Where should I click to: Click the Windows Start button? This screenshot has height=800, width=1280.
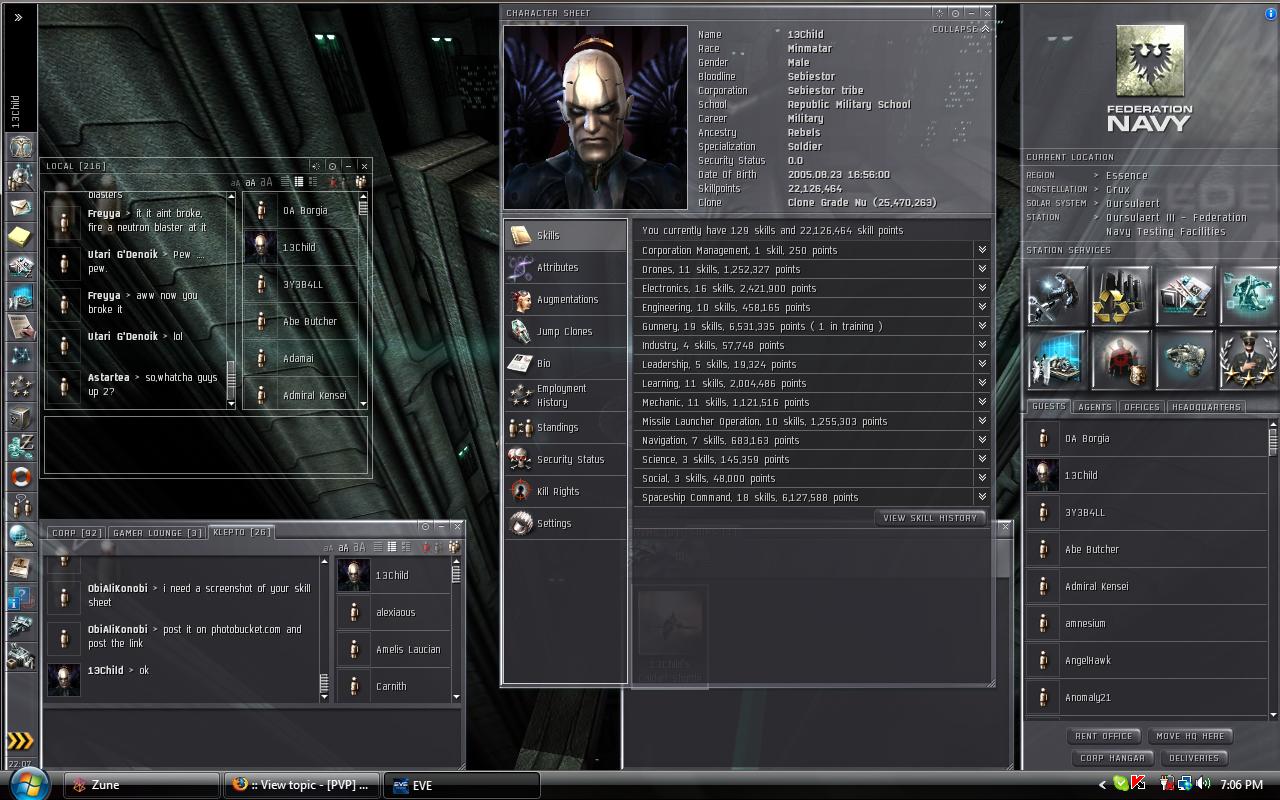(29, 784)
